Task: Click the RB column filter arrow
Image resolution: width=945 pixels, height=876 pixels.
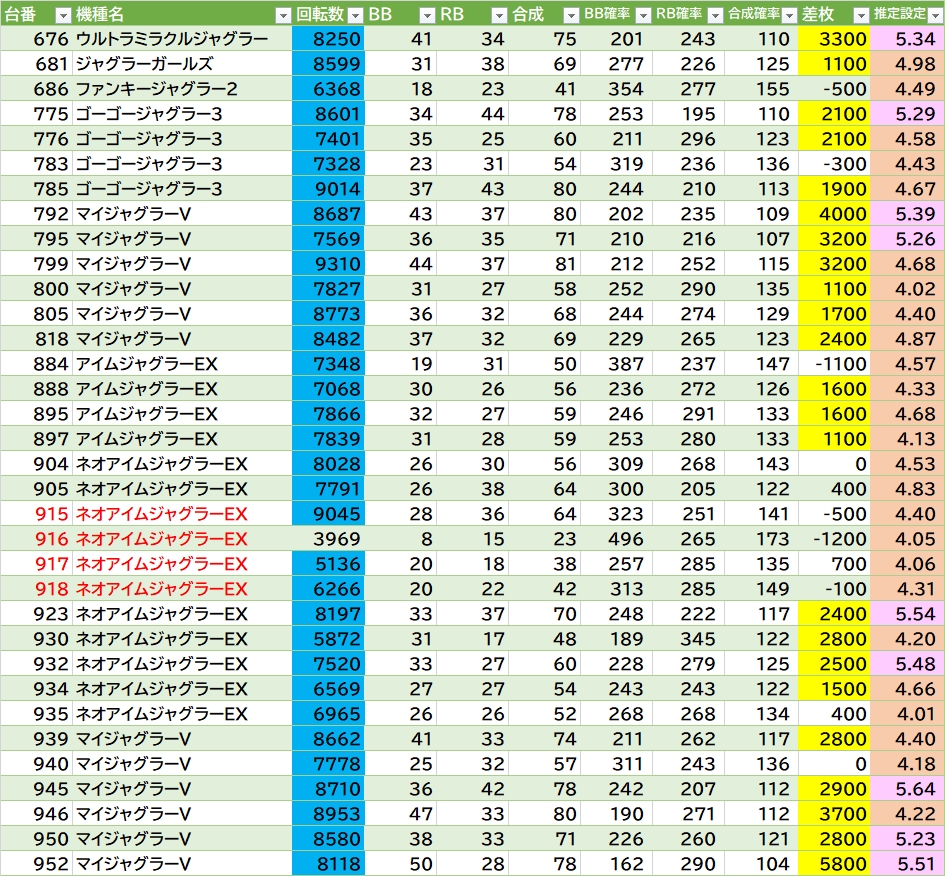Action: tap(499, 14)
